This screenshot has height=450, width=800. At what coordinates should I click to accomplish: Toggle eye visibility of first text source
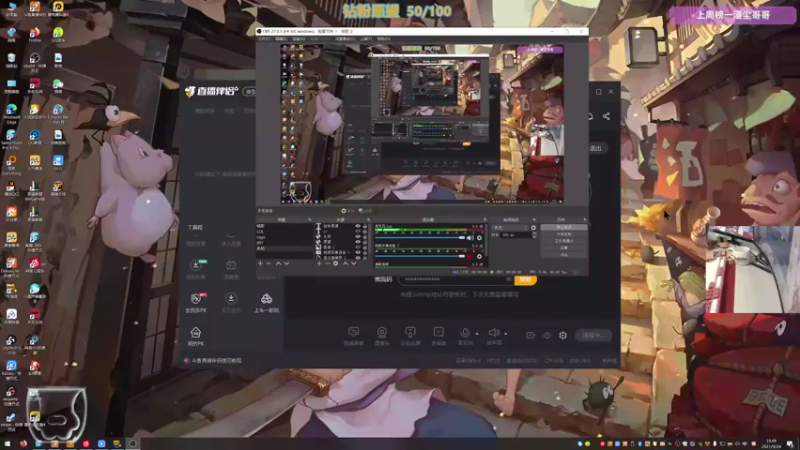pyautogui.click(x=358, y=226)
